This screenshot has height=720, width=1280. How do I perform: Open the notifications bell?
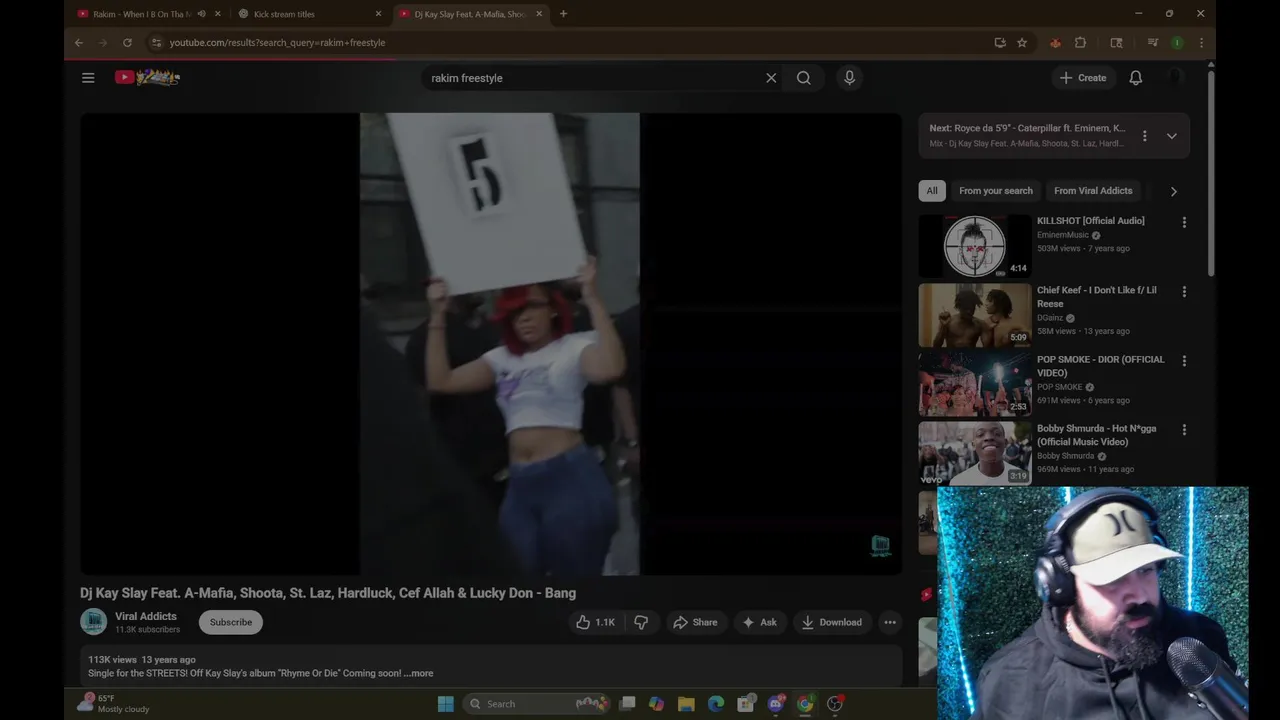[1136, 78]
